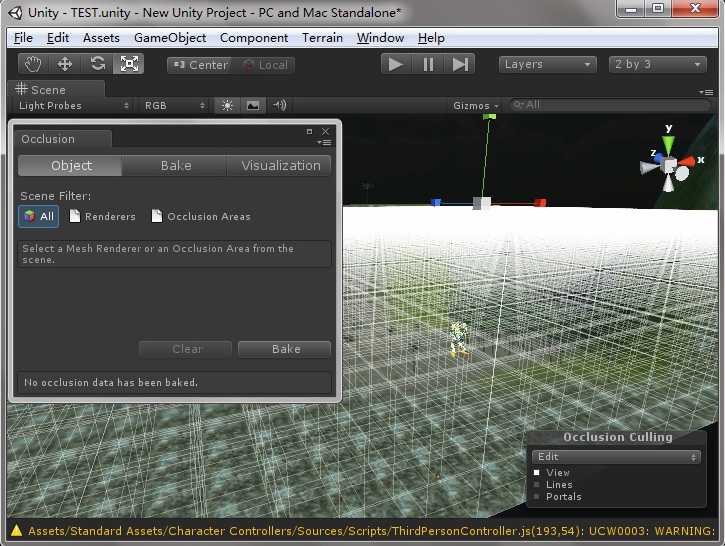Close the Occlusion floating window
Image resolution: width=725 pixels, height=546 pixels.
[326, 132]
